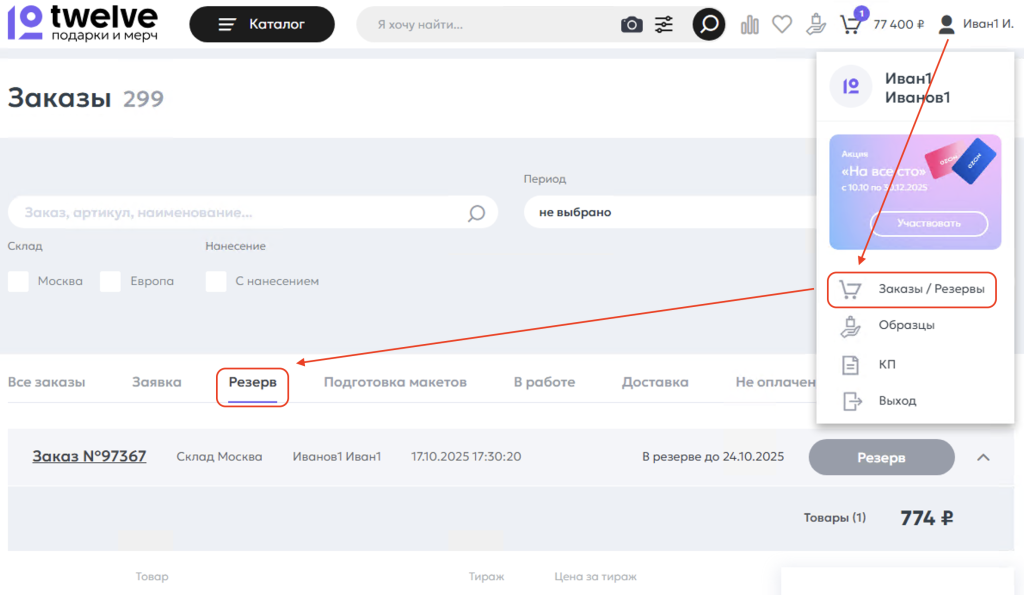Screen dimensions: 1024x595
Task: Collapse order №97367 with chevron
Action: tap(983, 457)
